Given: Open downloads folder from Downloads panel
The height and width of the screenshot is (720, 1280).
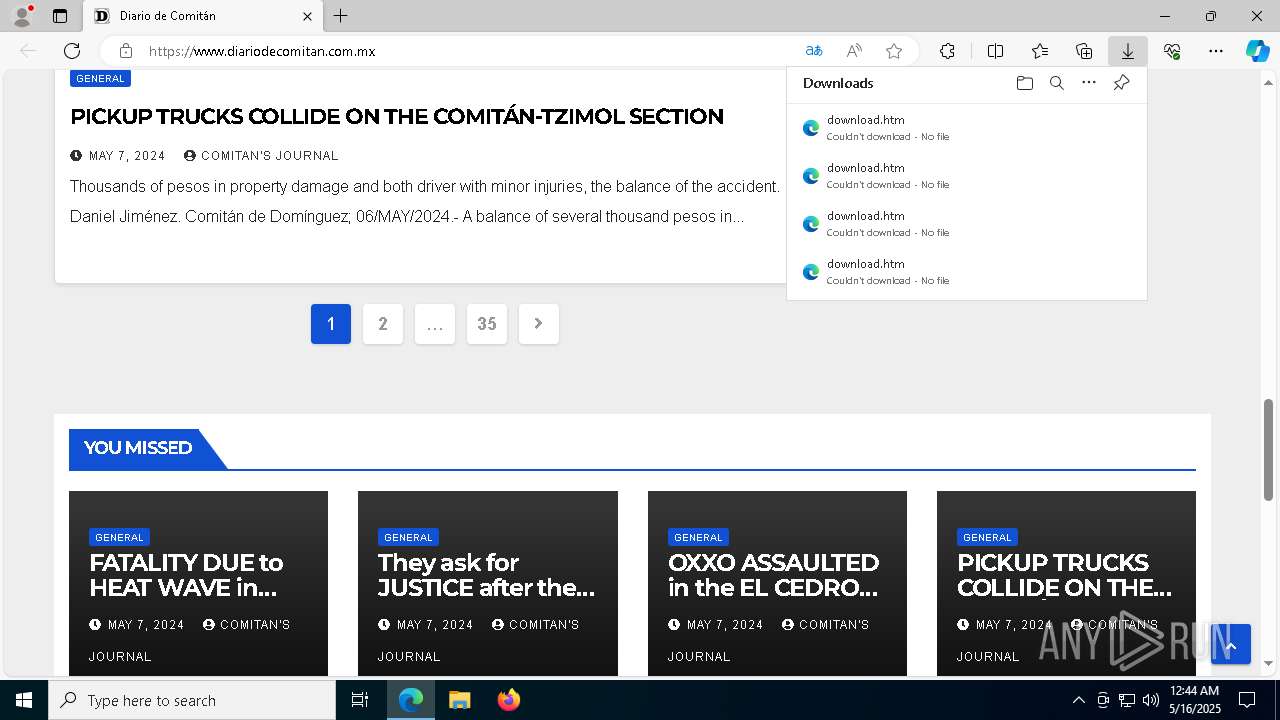Looking at the screenshot, I should [1025, 83].
